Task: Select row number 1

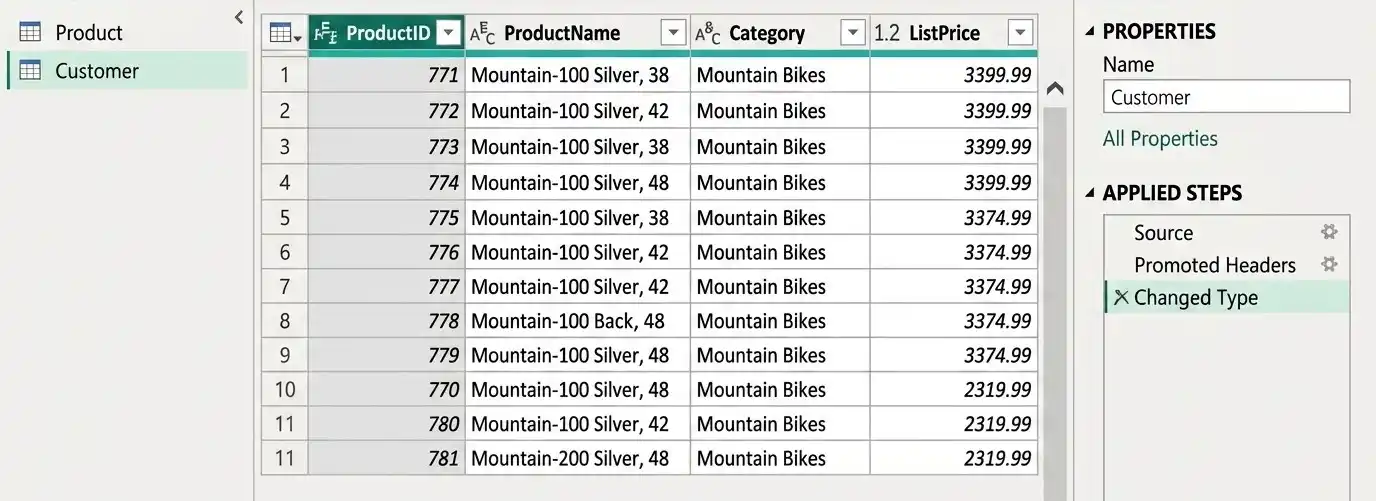Action: [x=285, y=75]
